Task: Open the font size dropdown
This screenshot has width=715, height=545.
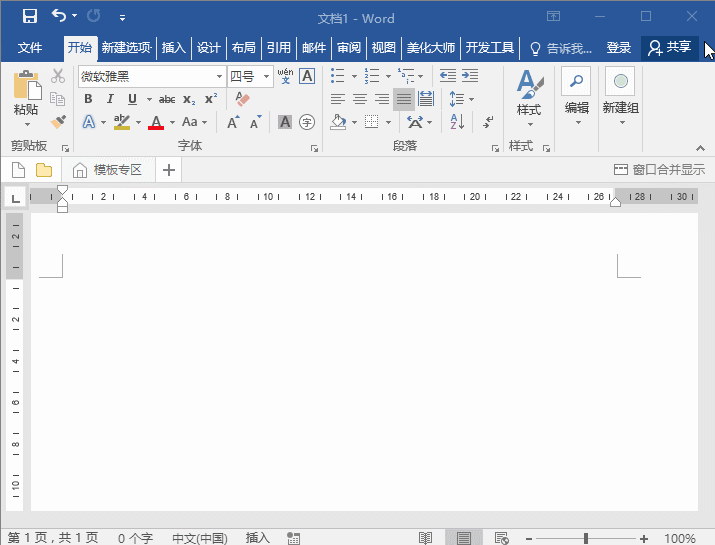Action: pyautogui.click(x=266, y=76)
